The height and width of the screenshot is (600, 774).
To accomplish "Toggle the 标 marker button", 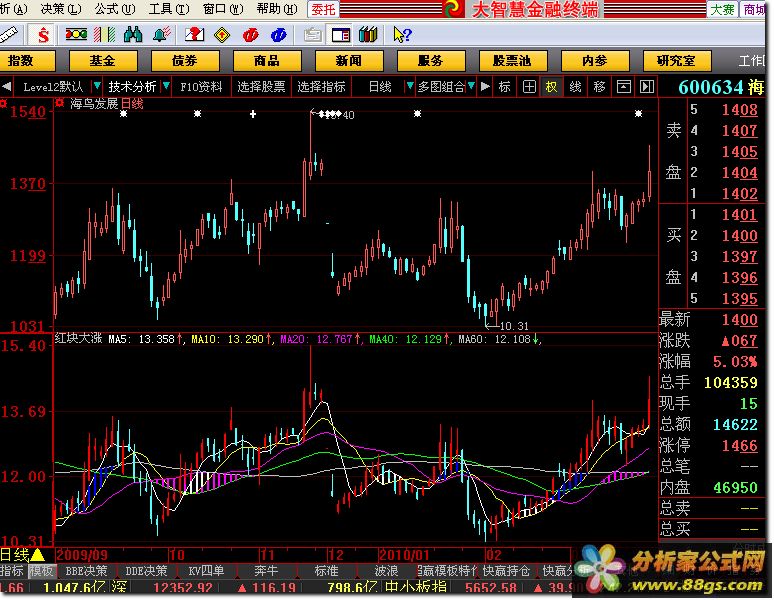I will click(x=504, y=87).
